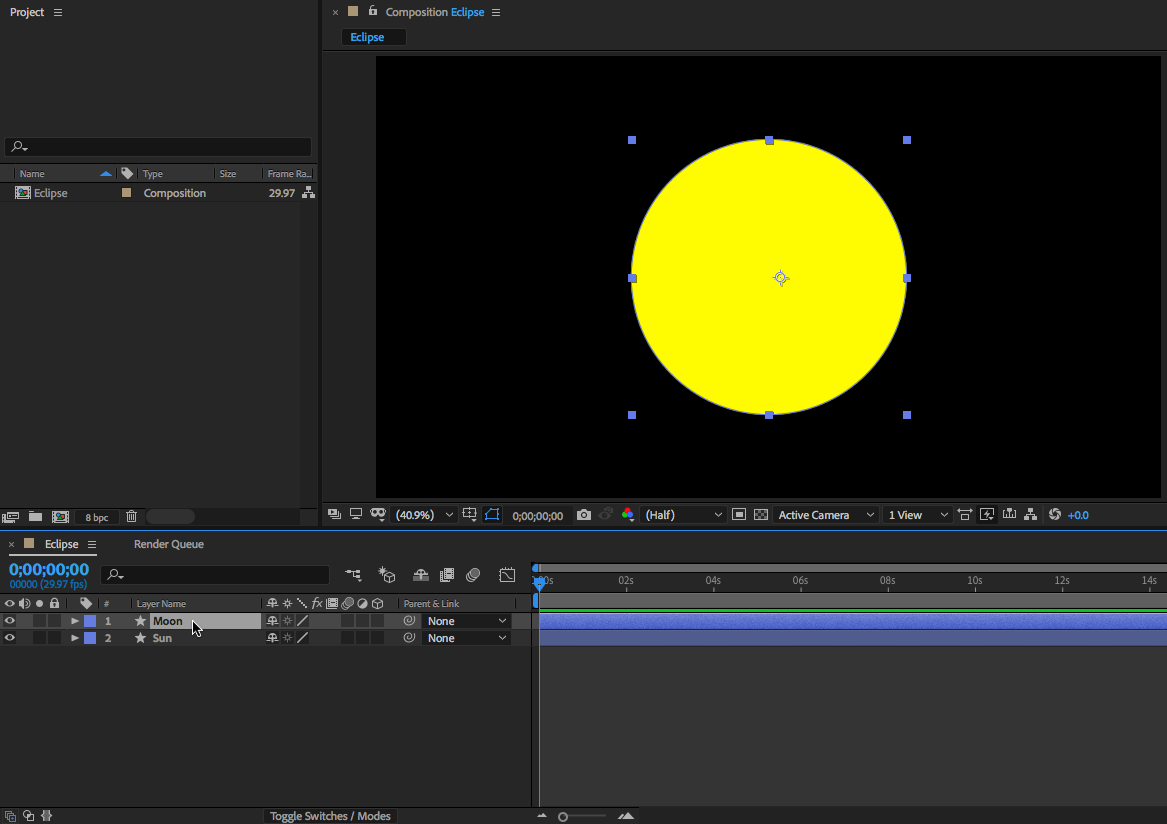The width and height of the screenshot is (1167, 824).
Task: Open the Active Camera view dropdown
Action: [x=826, y=515]
